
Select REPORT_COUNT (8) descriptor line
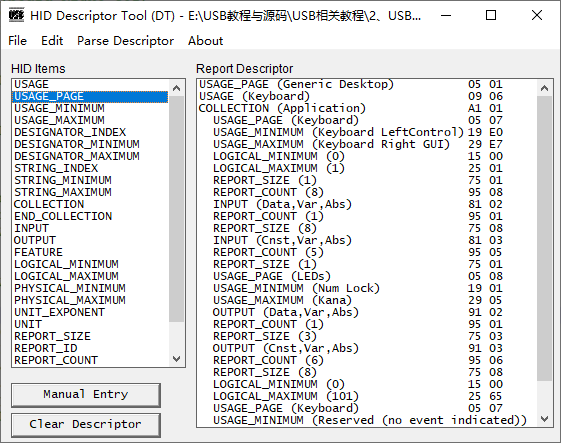367,193
